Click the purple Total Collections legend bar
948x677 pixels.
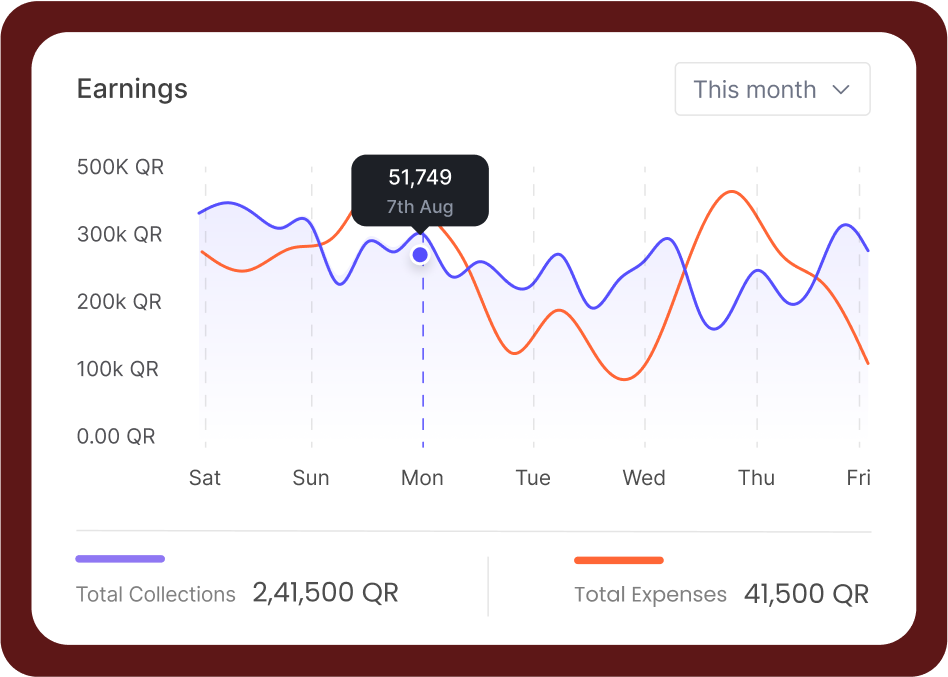[x=120, y=559]
